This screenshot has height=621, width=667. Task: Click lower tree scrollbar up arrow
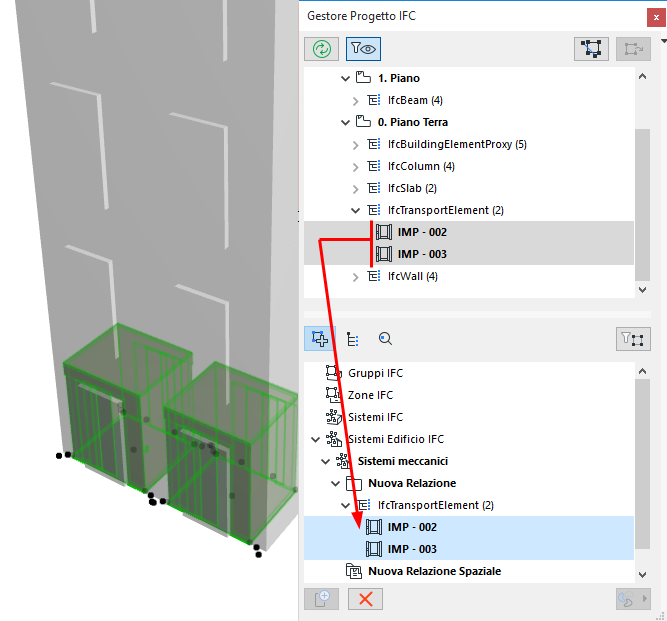[x=642, y=371]
